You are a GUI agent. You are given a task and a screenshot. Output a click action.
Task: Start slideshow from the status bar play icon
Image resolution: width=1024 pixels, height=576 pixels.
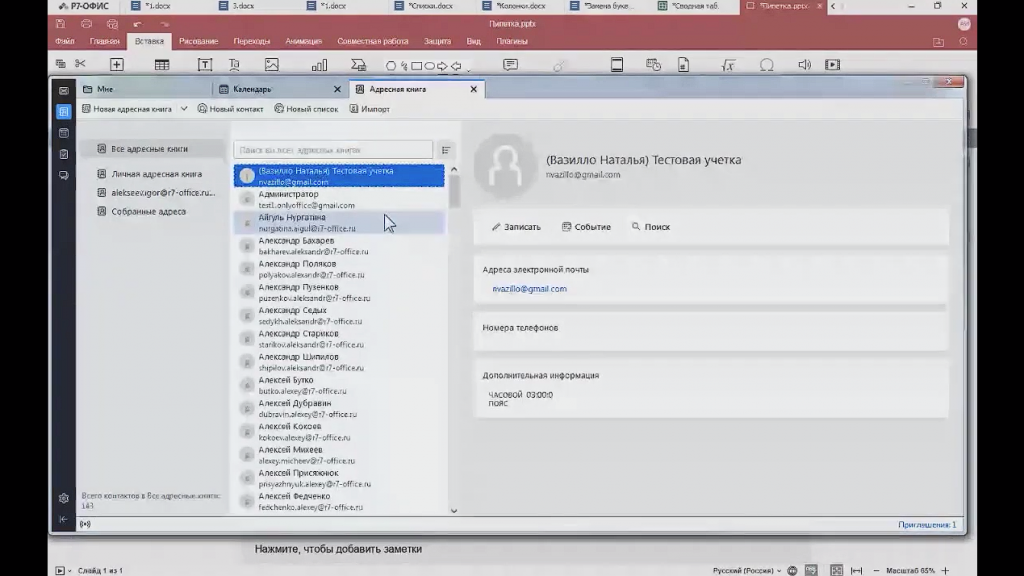coord(59,570)
